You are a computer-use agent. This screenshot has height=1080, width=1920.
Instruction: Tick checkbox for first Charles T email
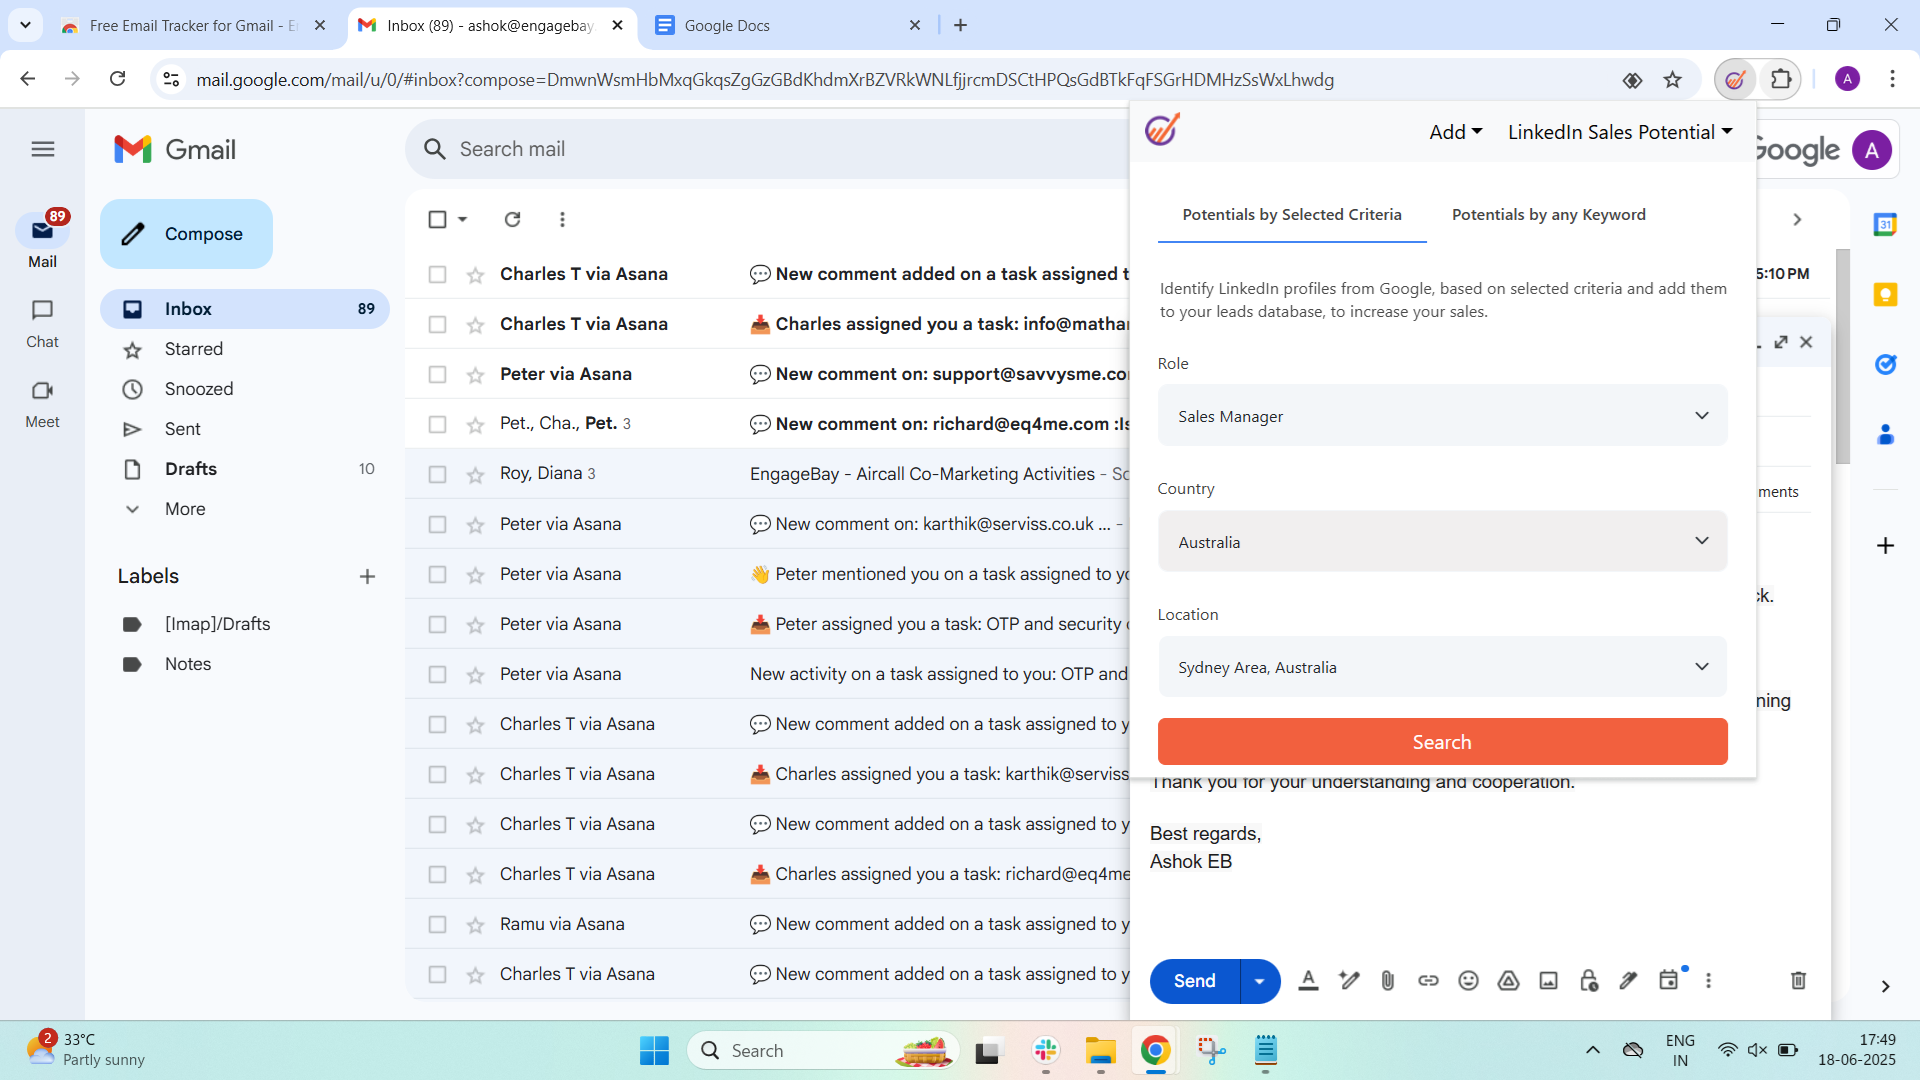437,274
